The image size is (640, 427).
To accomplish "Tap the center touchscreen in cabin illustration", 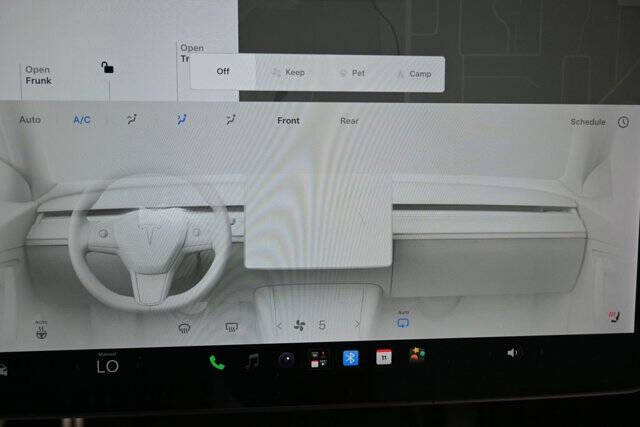I will coord(318,224).
